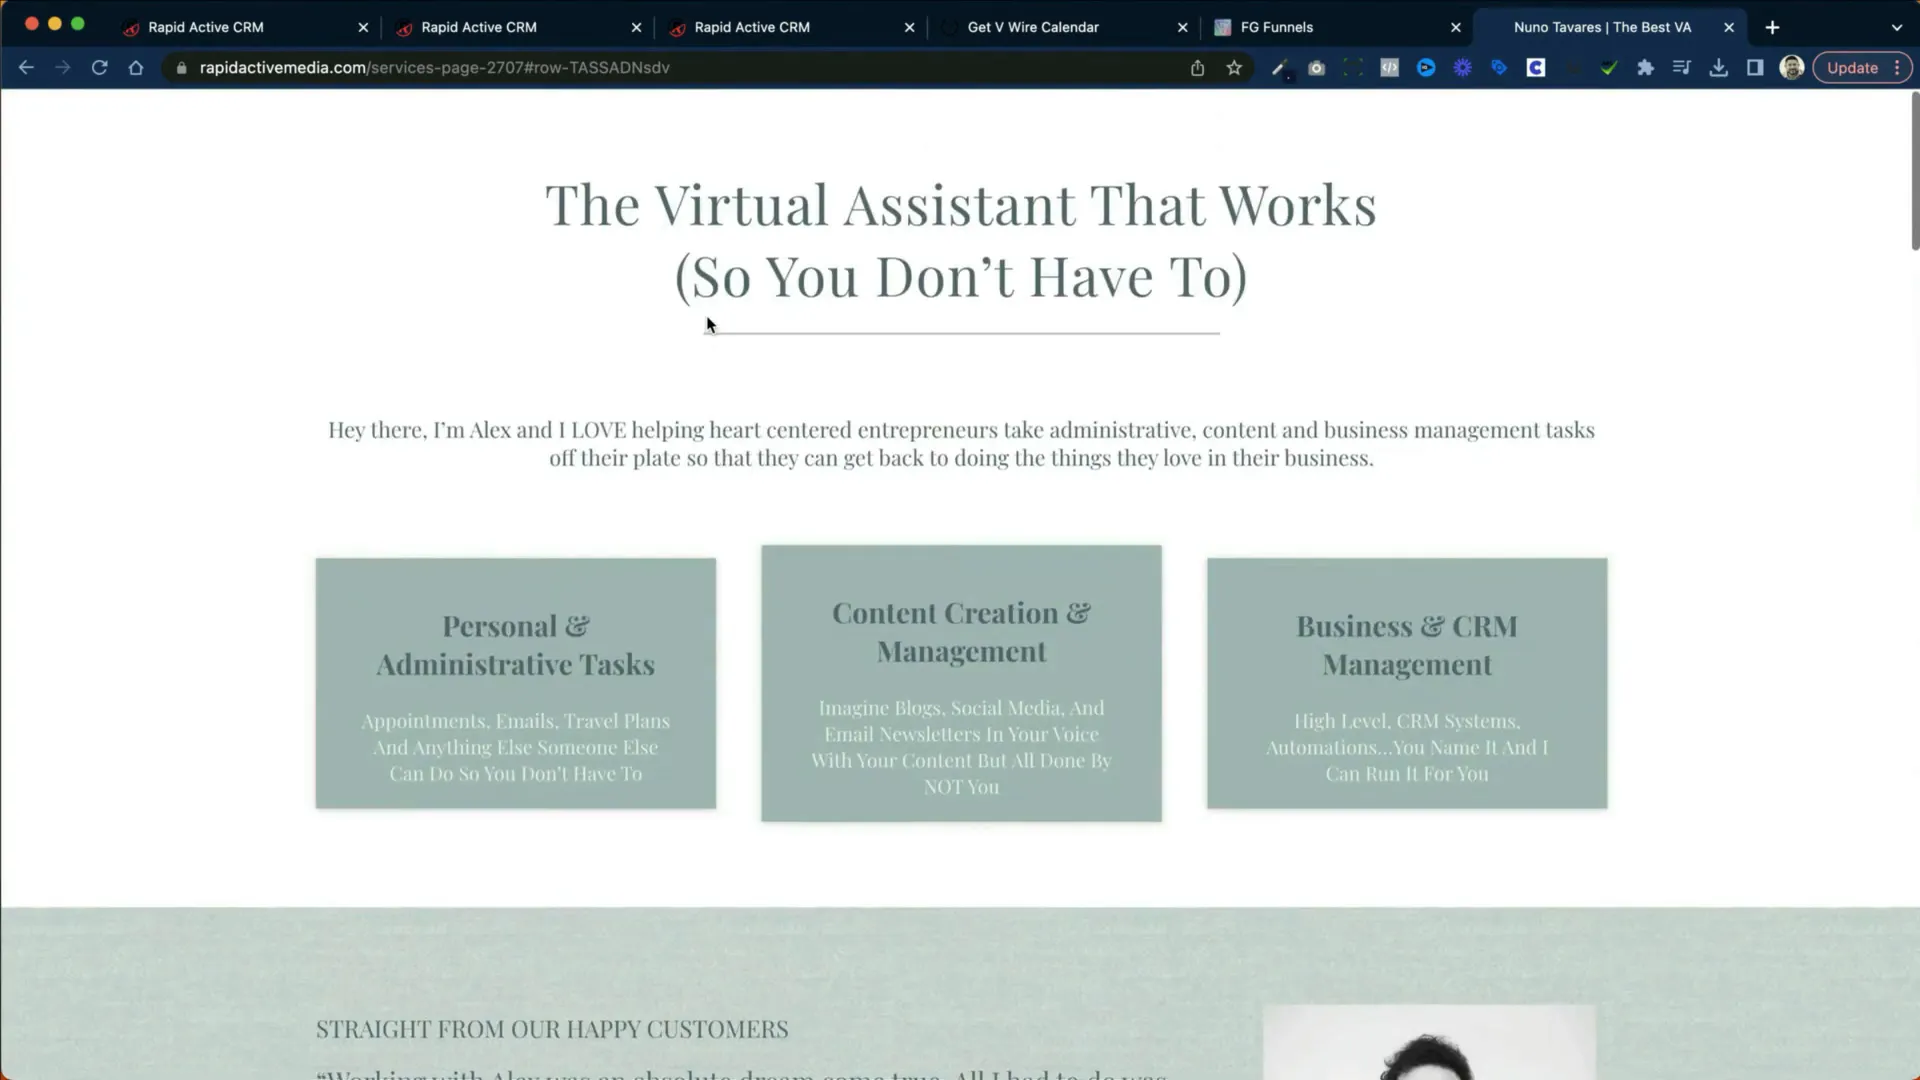Expand the tab search chevron
The image size is (1920, 1080).
1897,27
